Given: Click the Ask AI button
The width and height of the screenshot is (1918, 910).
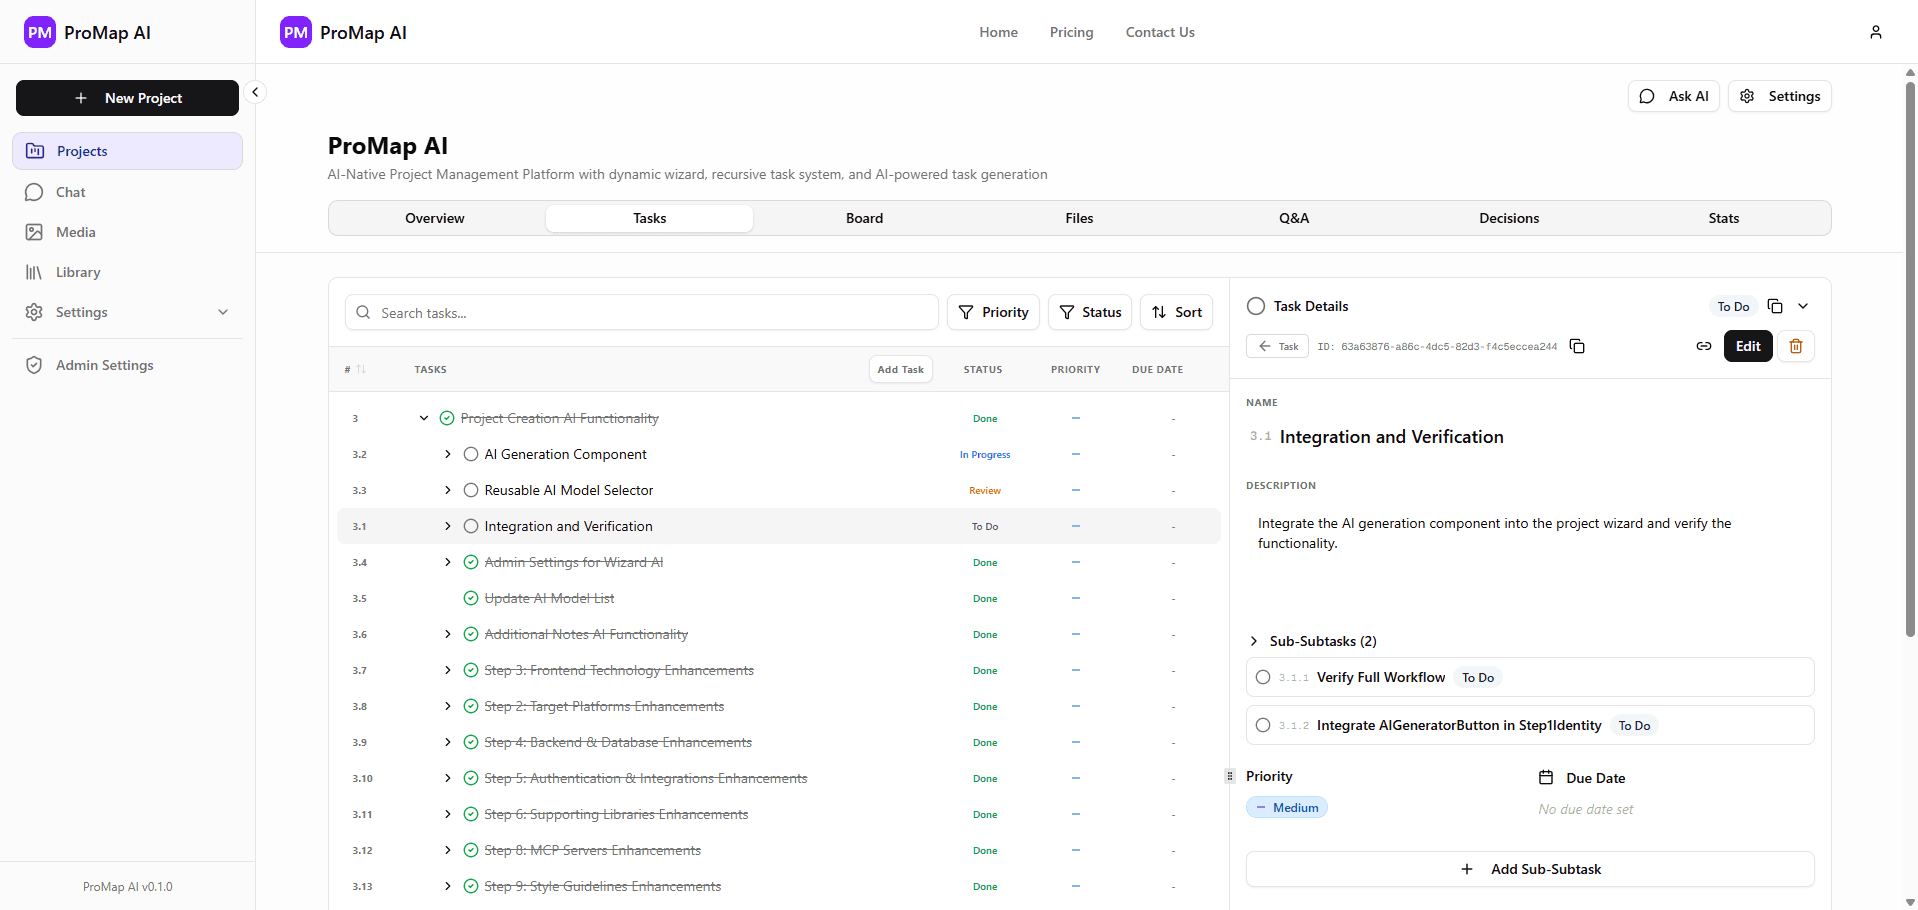Looking at the screenshot, I should pos(1673,96).
